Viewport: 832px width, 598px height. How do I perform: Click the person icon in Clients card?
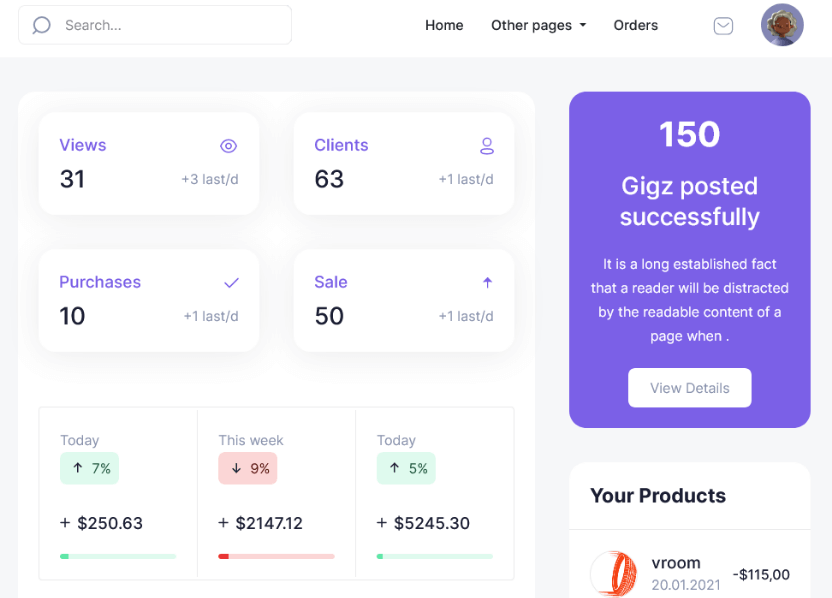[x=487, y=146]
